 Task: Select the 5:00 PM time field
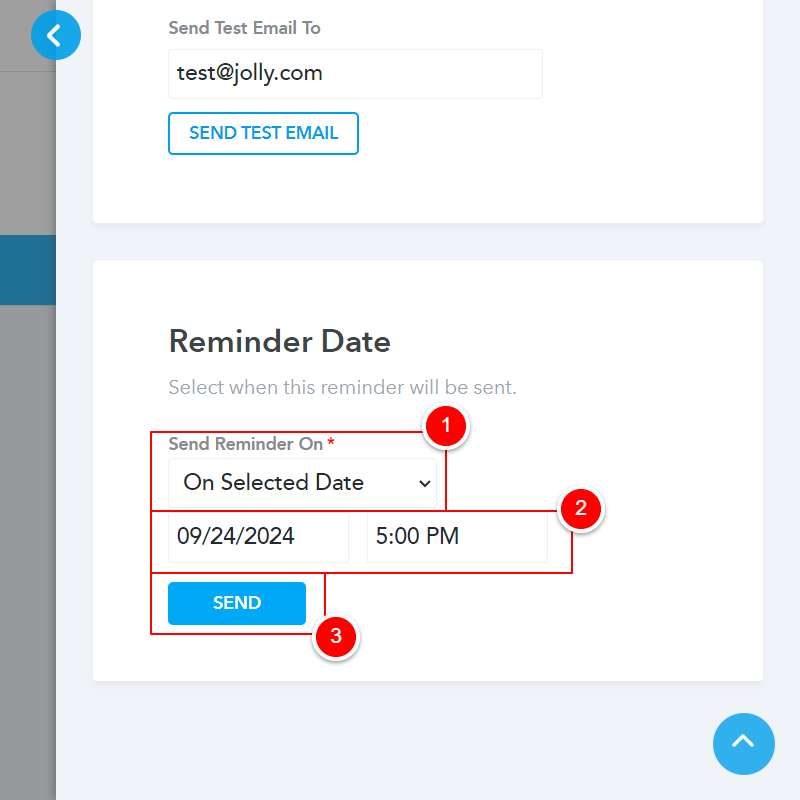(457, 536)
